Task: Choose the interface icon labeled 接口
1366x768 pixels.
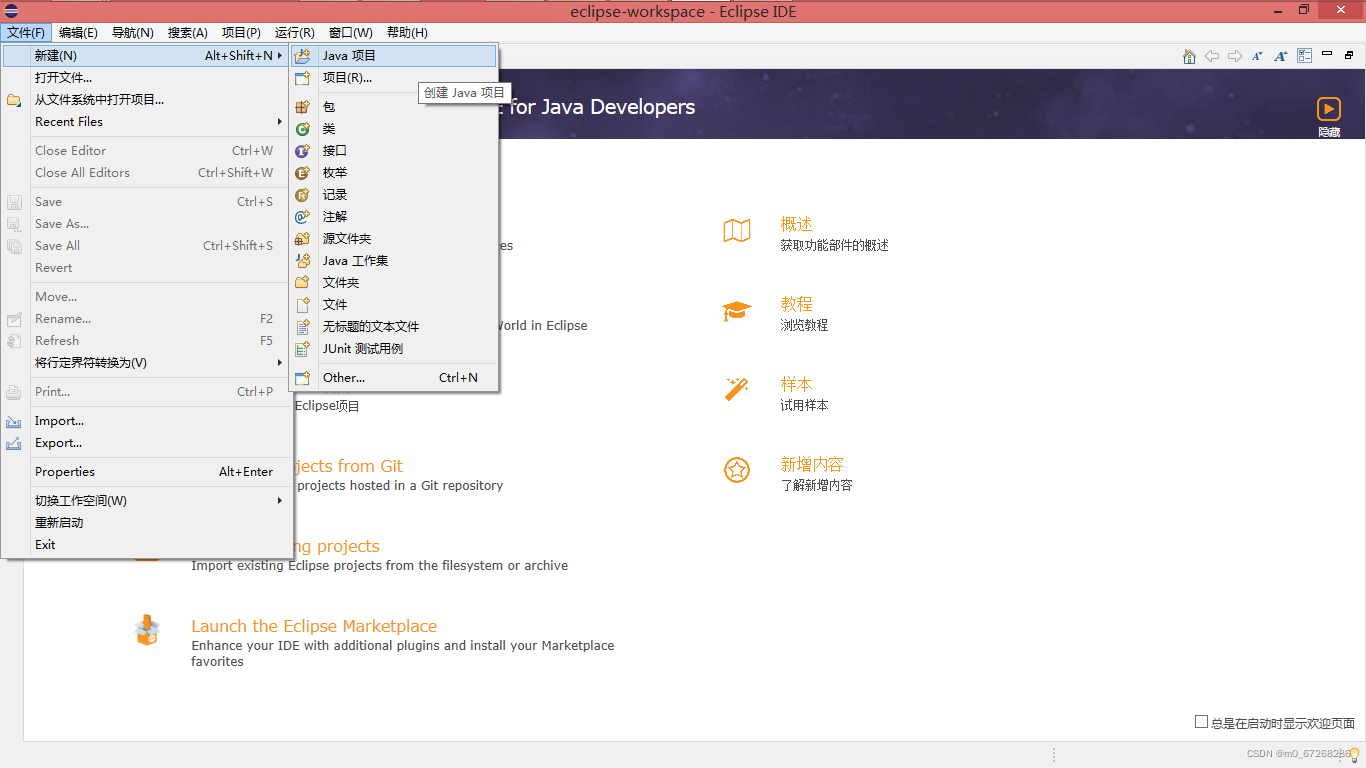Action: tap(302, 151)
